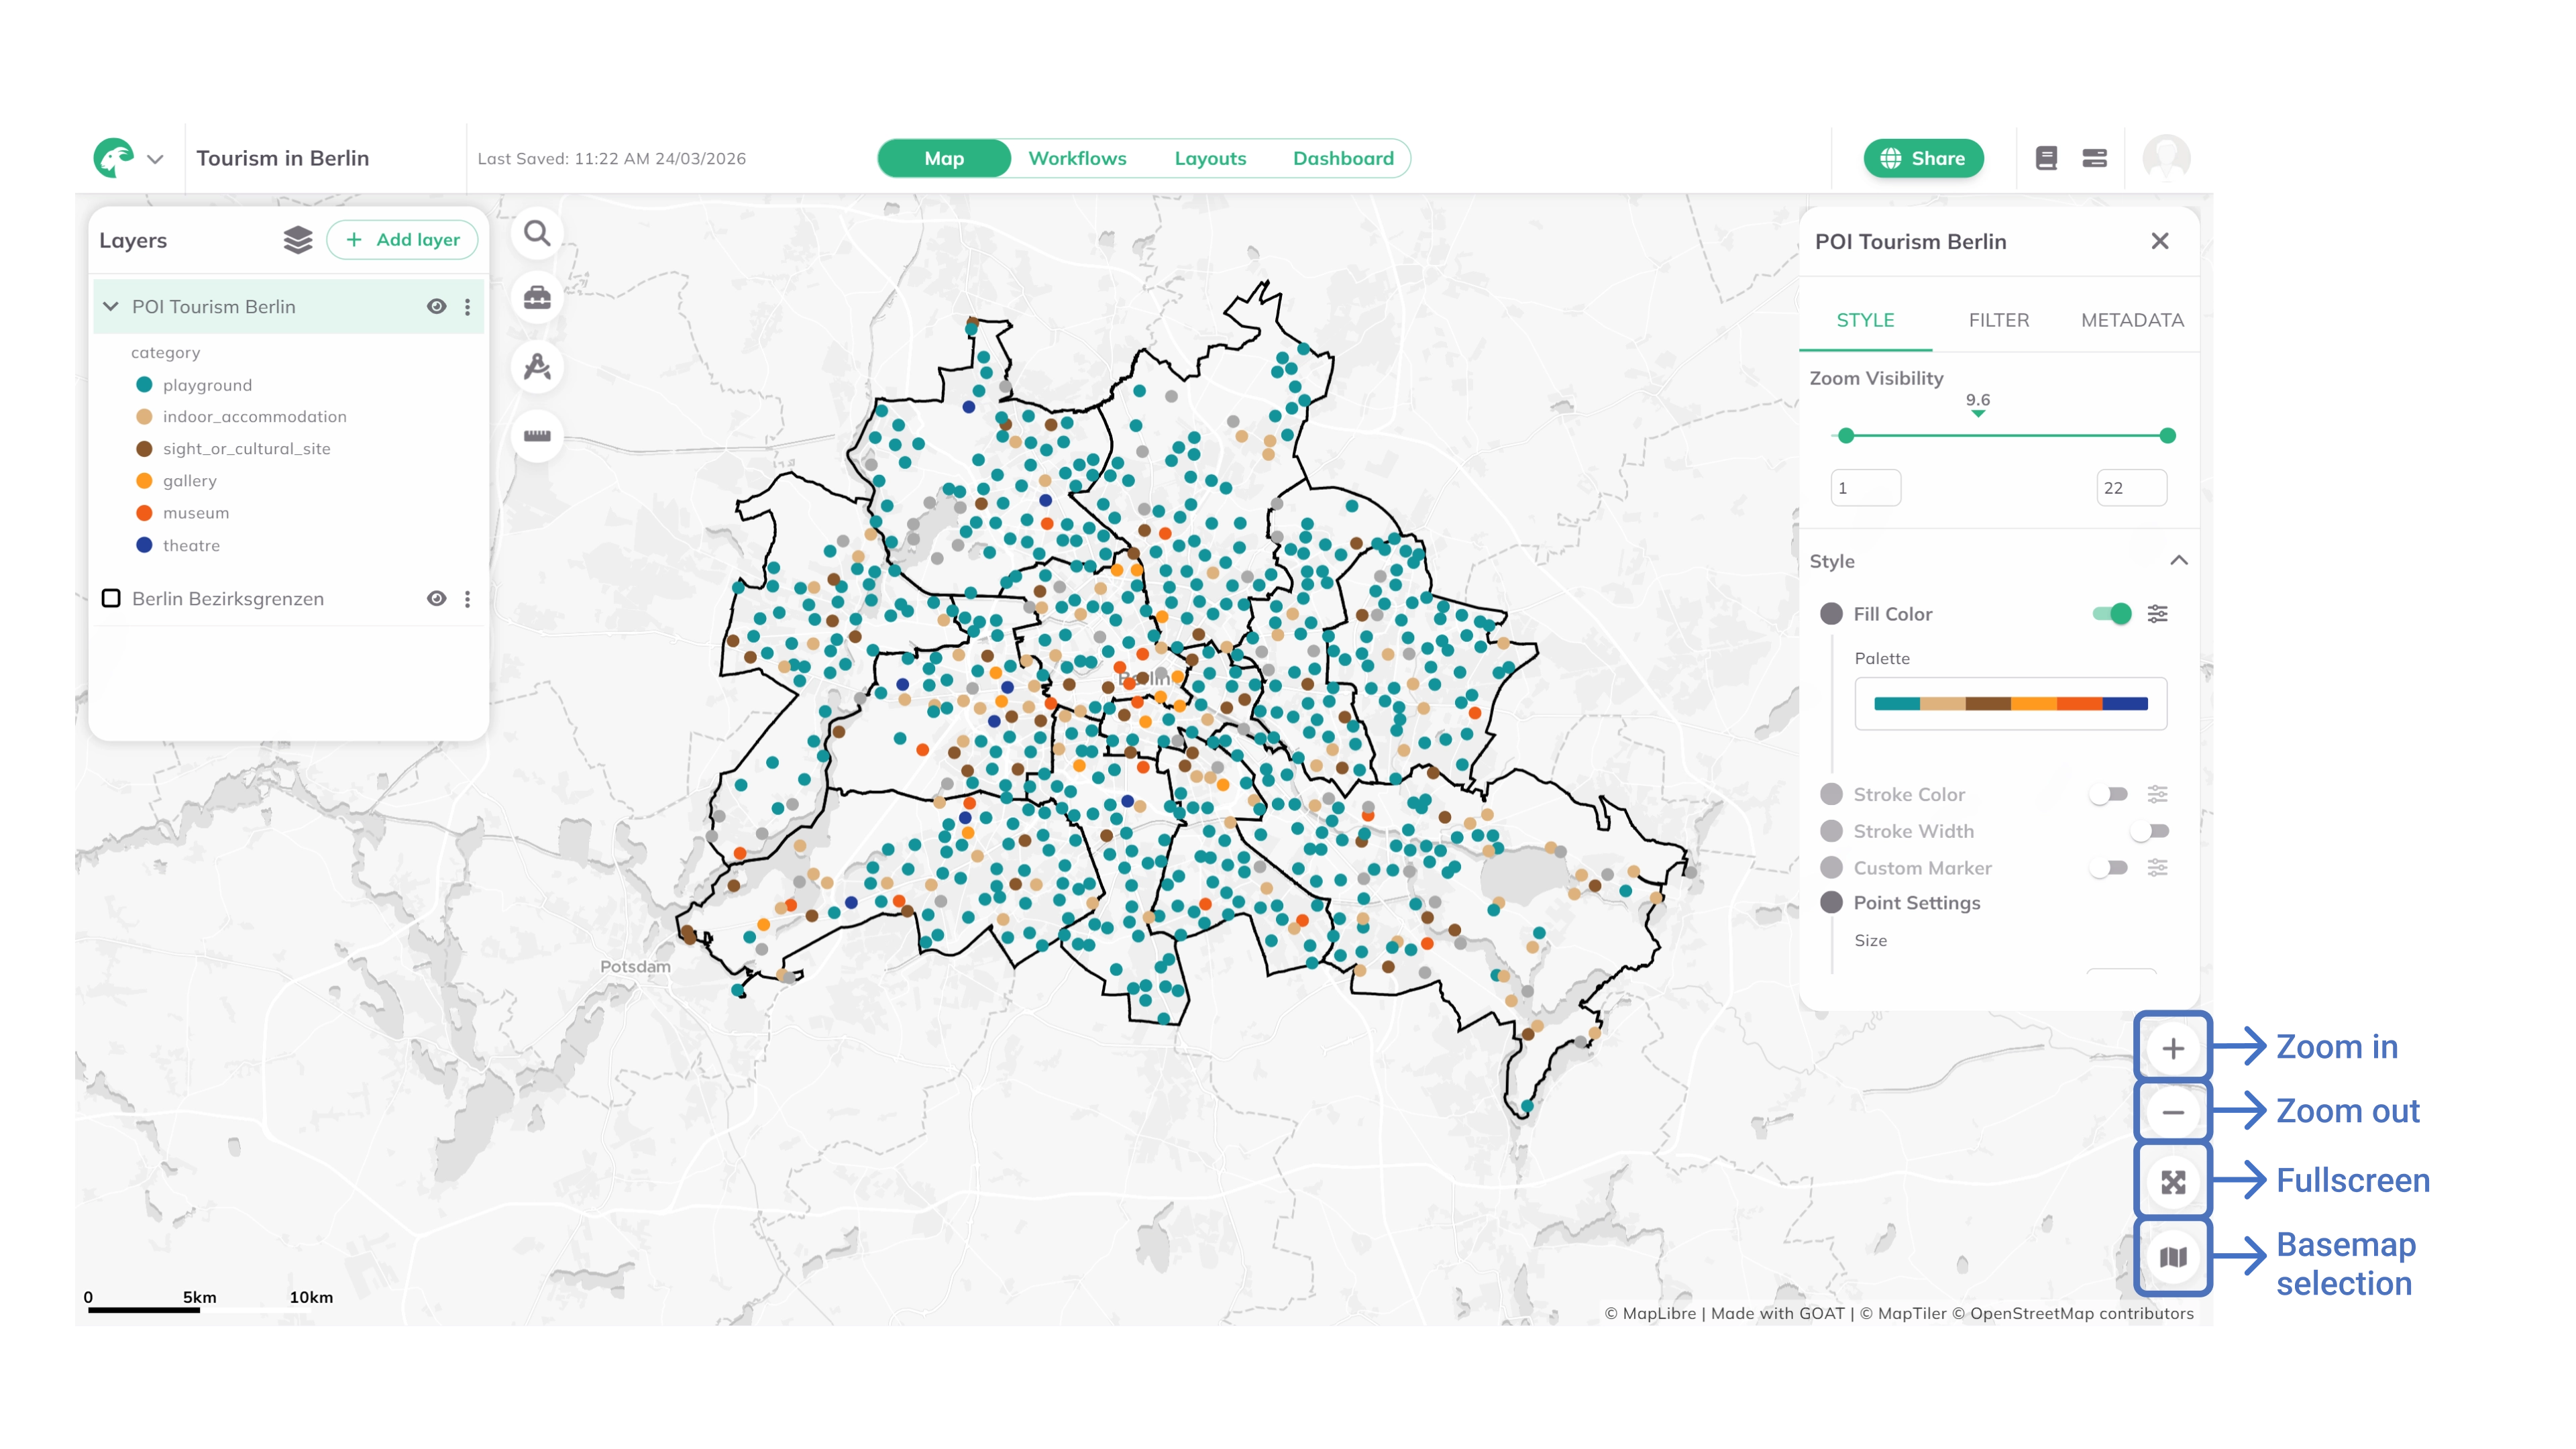Viewport: 2576px width, 1449px height.
Task: Enter fullscreen mode on the map
Action: (x=2172, y=1181)
